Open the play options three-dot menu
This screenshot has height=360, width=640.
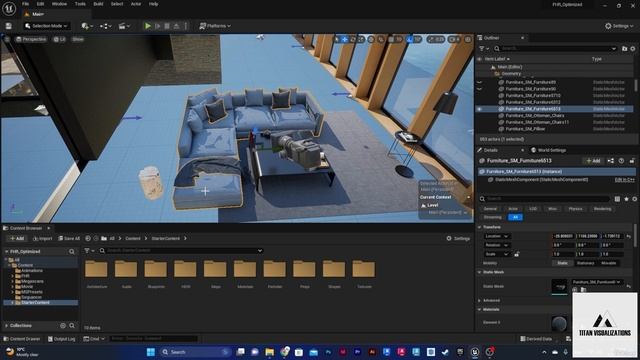186,26
